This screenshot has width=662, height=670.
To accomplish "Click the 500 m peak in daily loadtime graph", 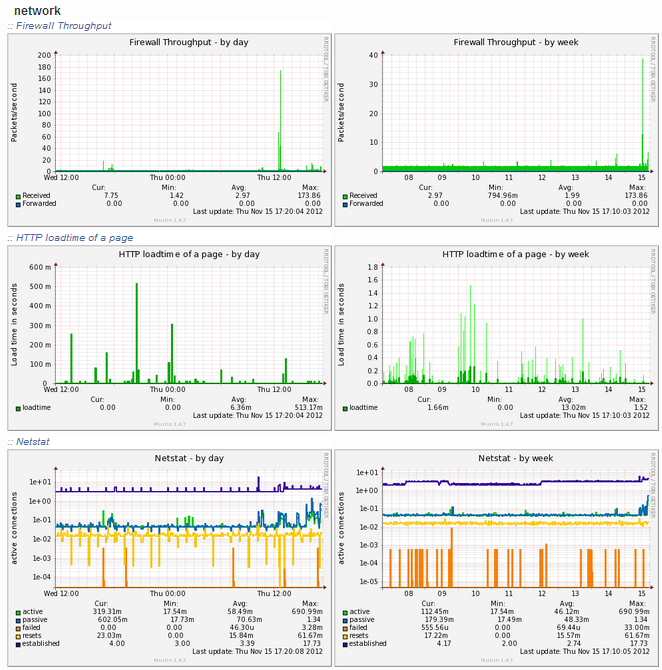I will click(x=137, y=333).
